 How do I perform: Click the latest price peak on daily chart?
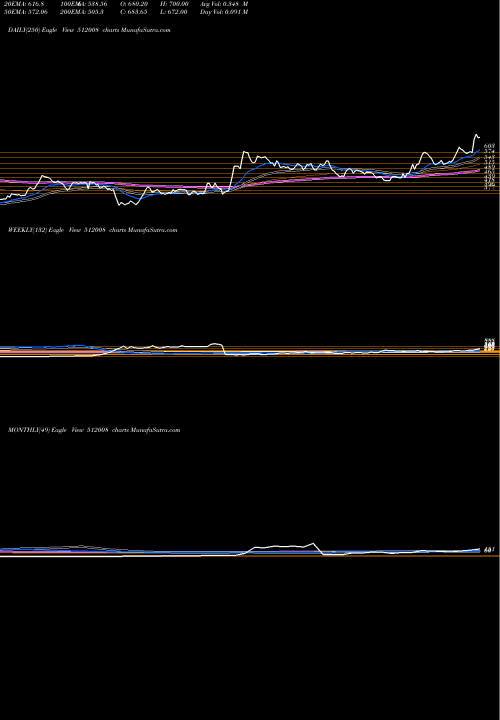pos(476,135)
